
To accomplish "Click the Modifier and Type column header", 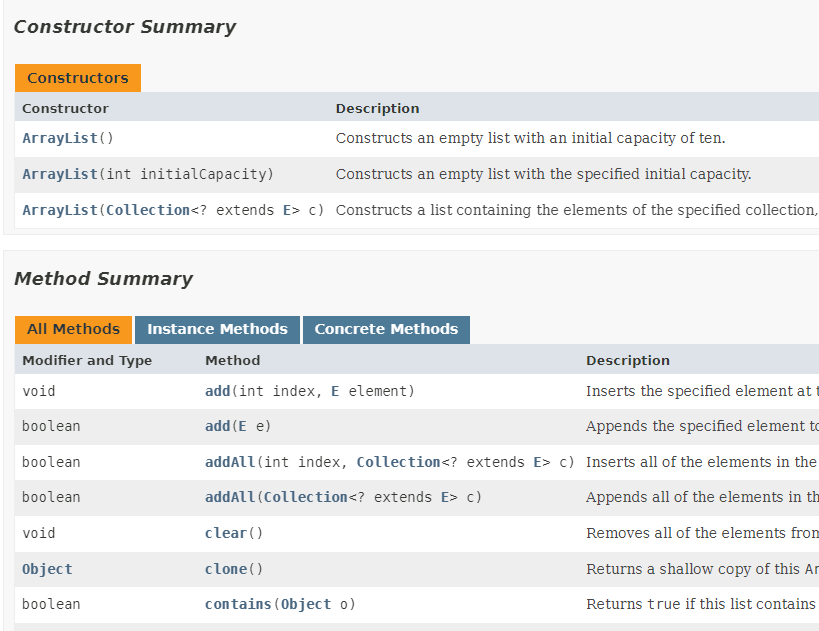I will [x=87, y=360].
